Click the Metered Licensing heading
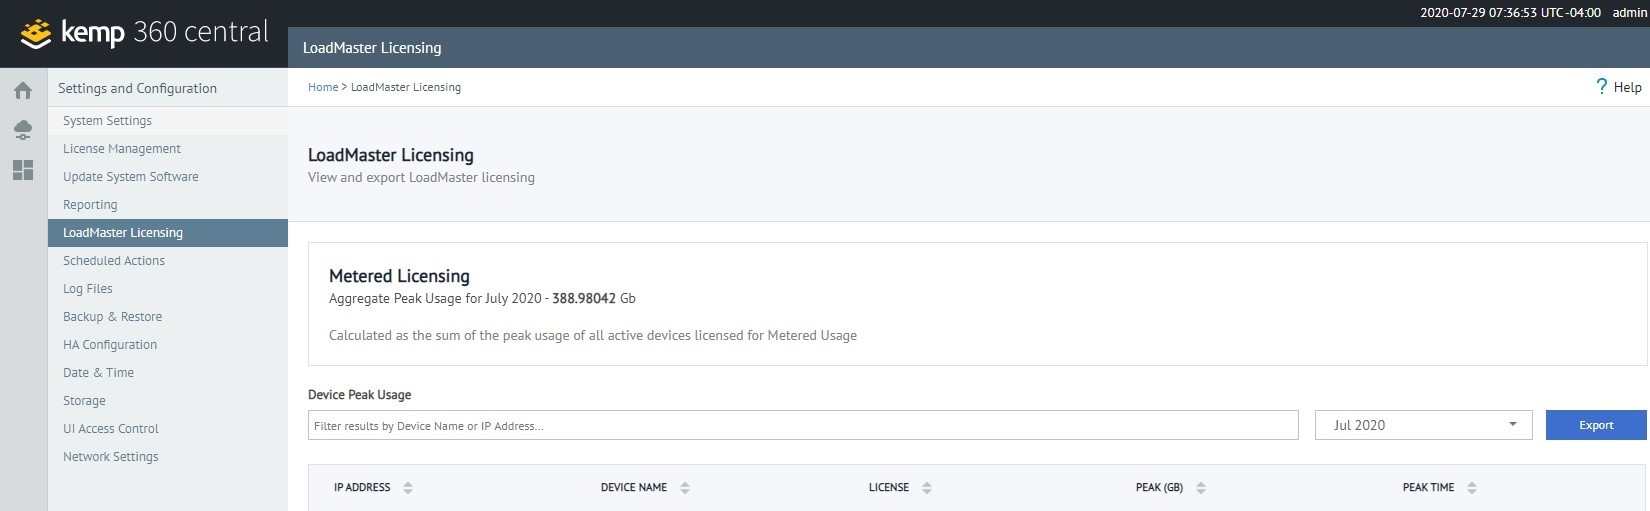The image size is (1650, 511). tap(399, 276)
